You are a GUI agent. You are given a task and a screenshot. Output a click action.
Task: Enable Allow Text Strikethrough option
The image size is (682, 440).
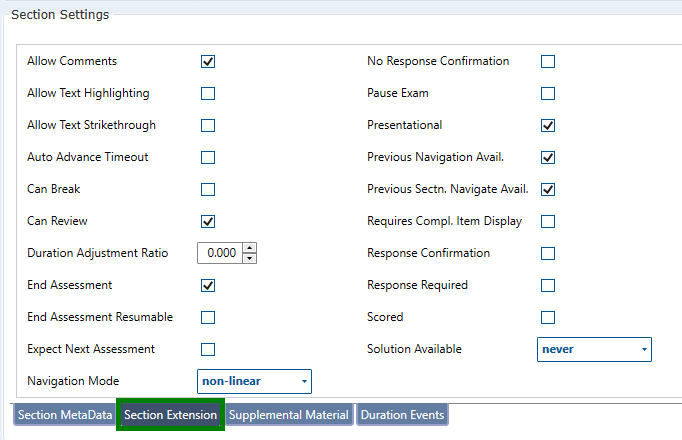click(x=208, y=125)
